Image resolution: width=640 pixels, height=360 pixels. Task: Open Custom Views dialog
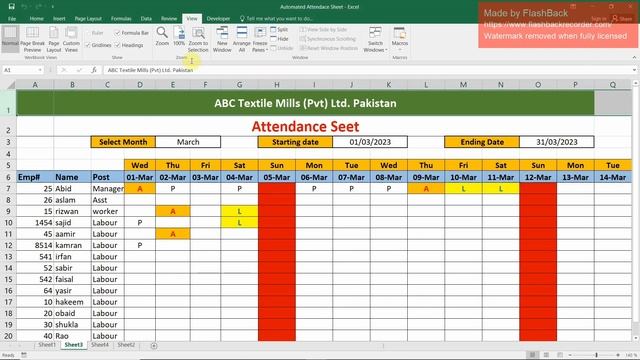(71, 39)
